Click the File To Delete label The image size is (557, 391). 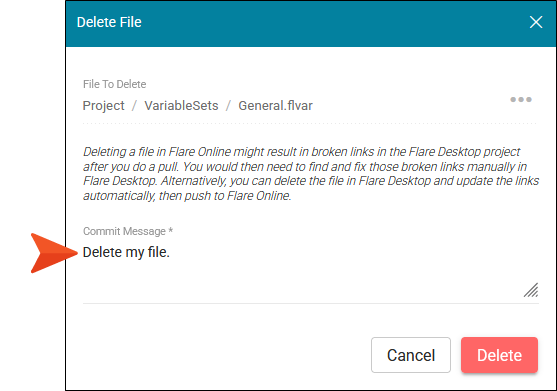(x=114, y=84)
